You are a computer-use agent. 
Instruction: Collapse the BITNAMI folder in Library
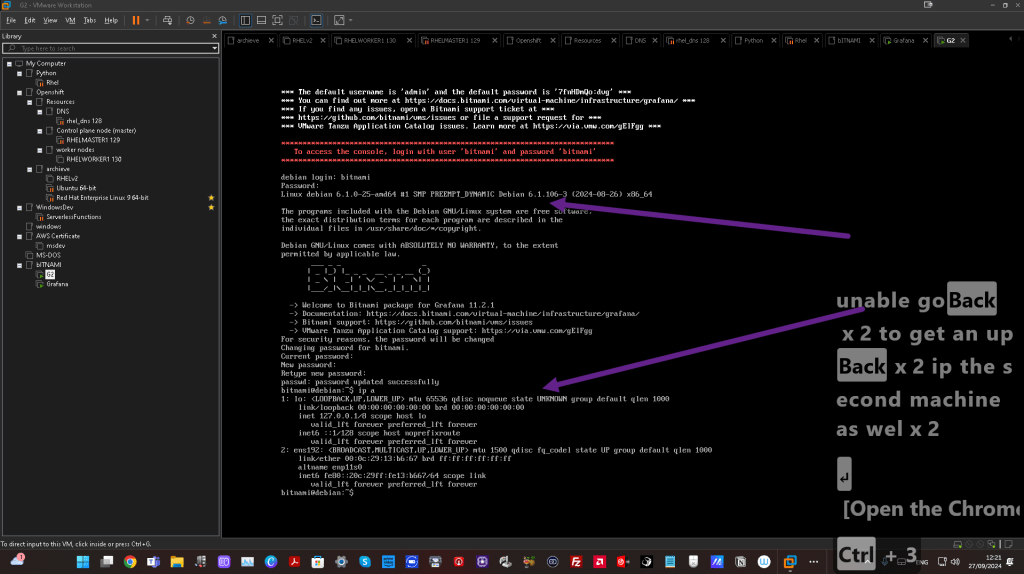click(x=20, y=265)
